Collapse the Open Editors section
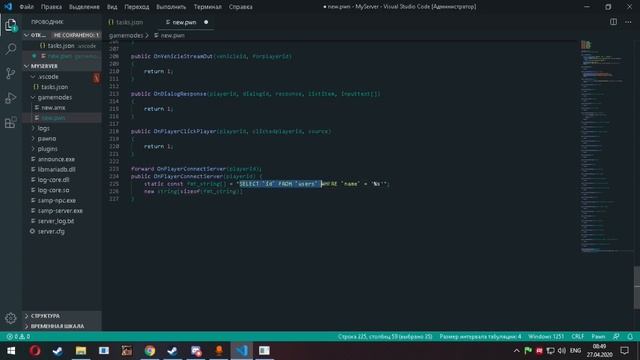Image resolution: width=640 pixels, height=360 pixels. [62, 35]
